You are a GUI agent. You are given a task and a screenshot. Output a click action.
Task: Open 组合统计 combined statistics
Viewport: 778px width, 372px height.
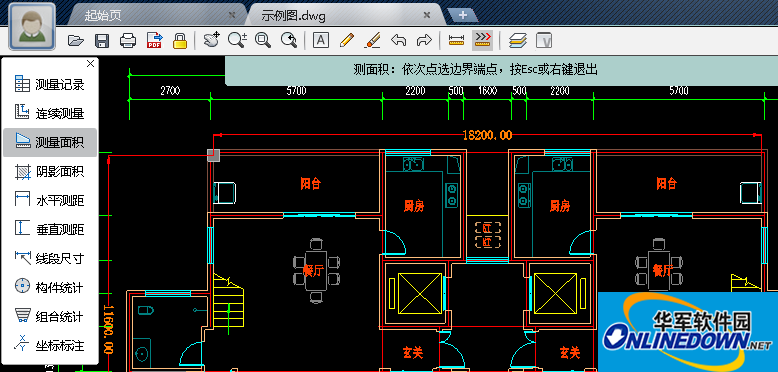point(50,316)
